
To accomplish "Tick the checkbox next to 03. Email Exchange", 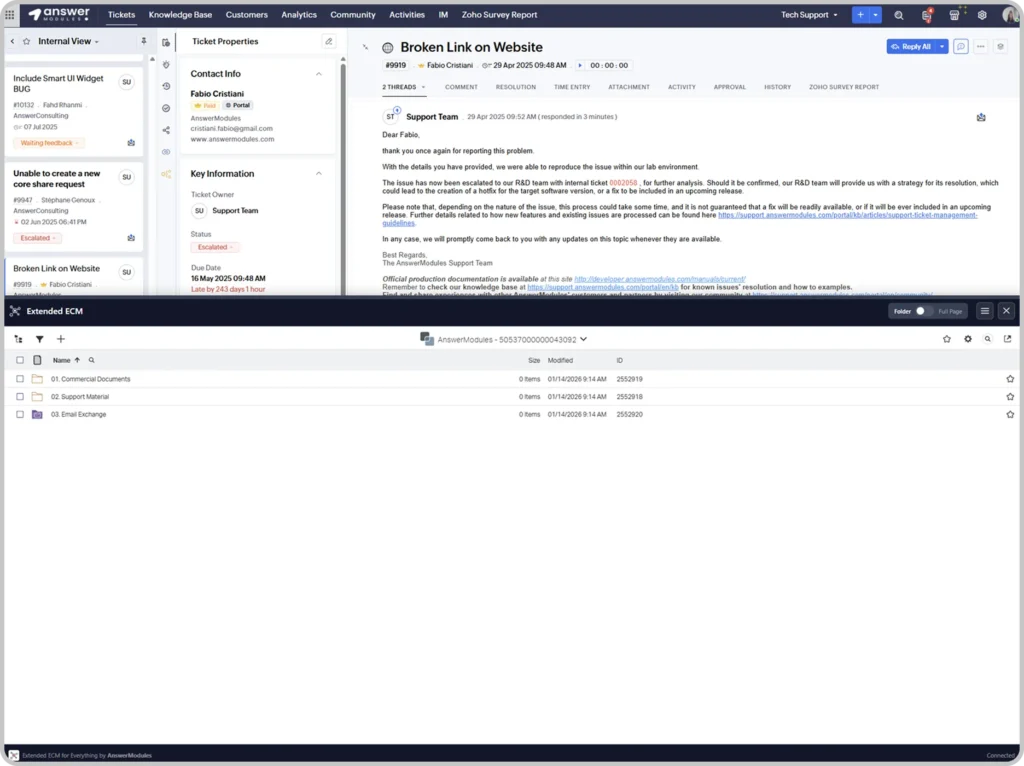I will click(20, 414).
